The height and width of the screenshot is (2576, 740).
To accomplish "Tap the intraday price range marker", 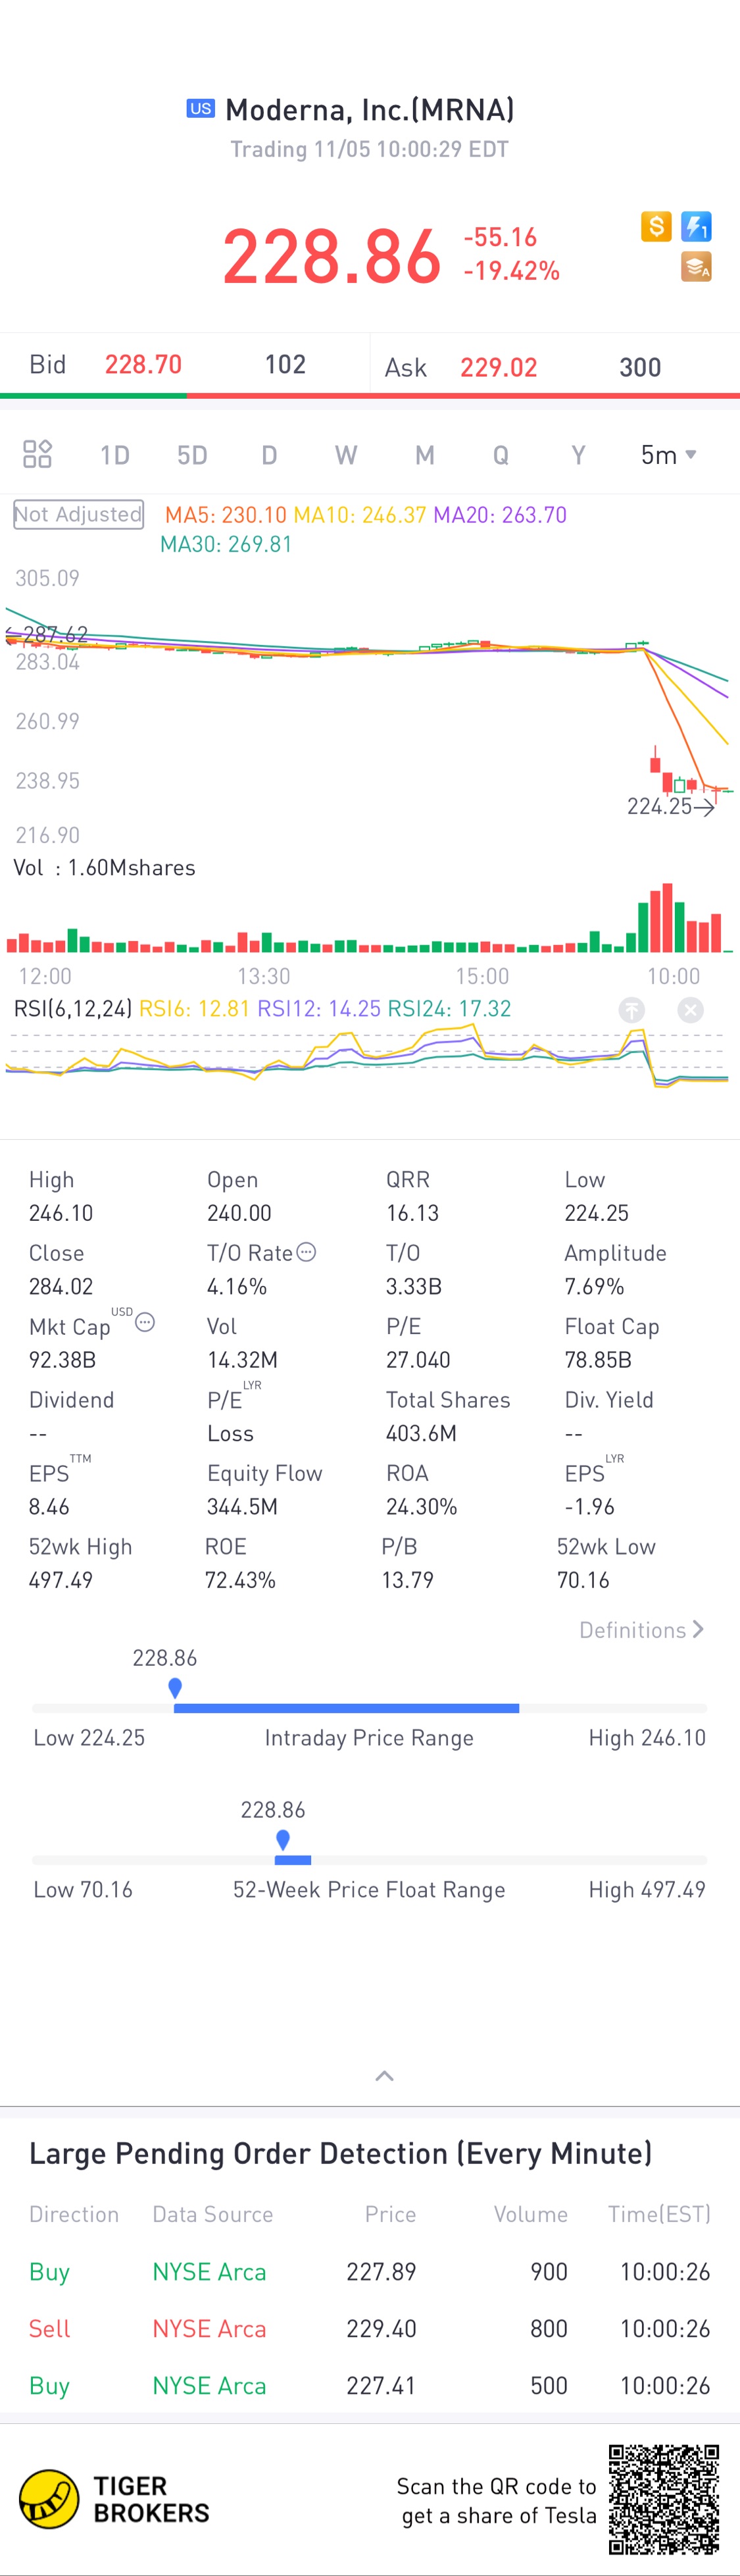I will click(175, 1688).
